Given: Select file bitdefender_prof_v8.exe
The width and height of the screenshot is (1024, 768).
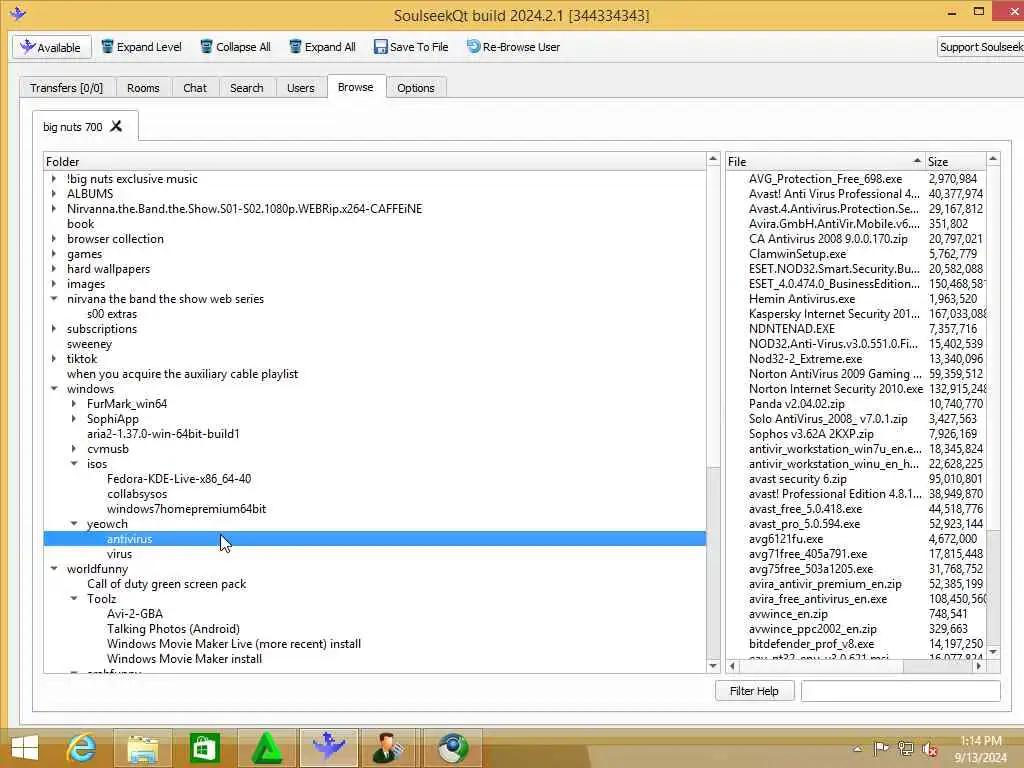Looking at the screenshot, I should 811,644.
